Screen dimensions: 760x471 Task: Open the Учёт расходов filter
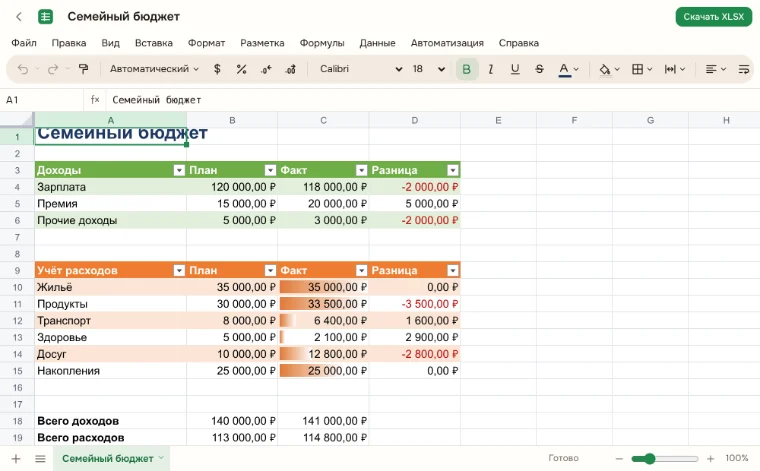tap(179, 270)
